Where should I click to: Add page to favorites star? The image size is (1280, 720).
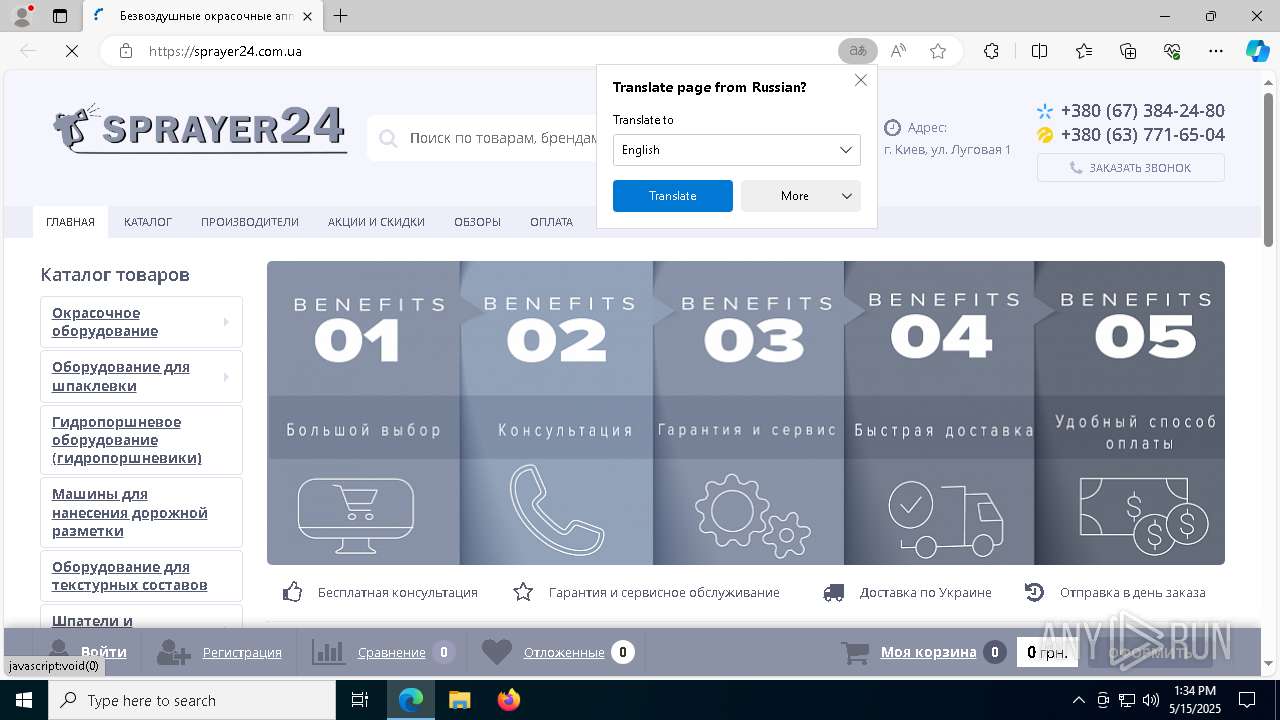pyautogui.click(x=938, y=51)
